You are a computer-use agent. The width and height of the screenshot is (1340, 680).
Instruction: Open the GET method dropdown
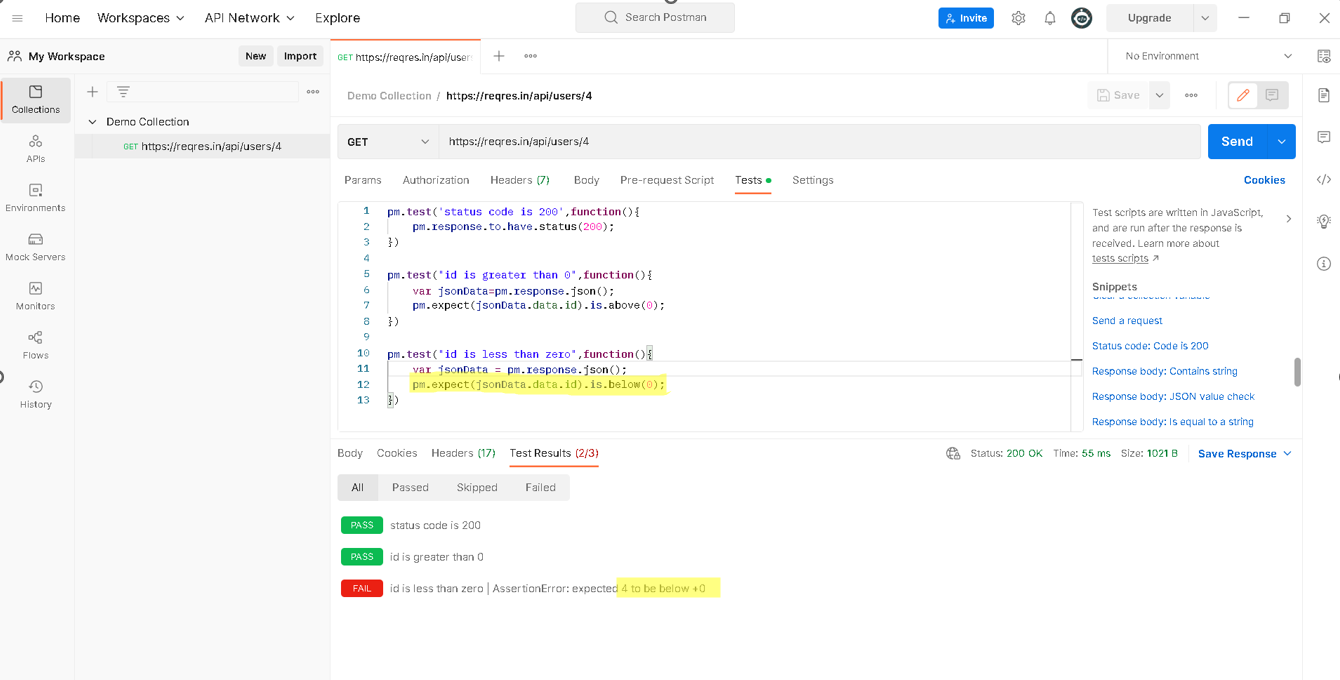point(388,142)
